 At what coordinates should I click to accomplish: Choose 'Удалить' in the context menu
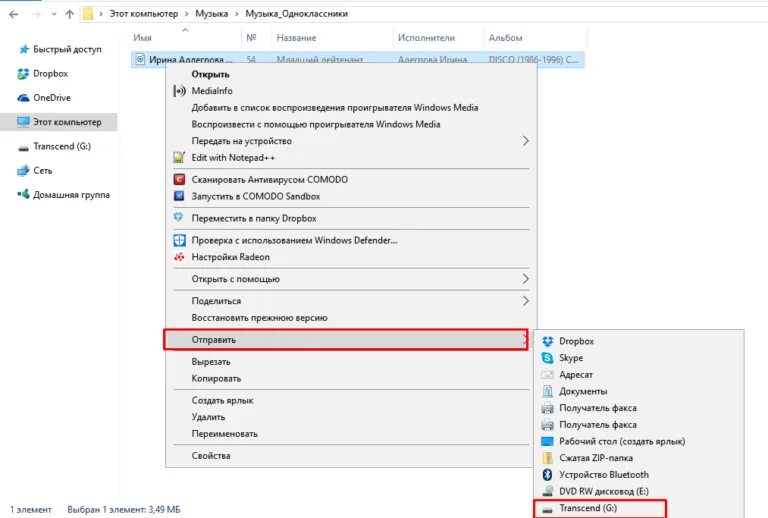coord(351,417)
